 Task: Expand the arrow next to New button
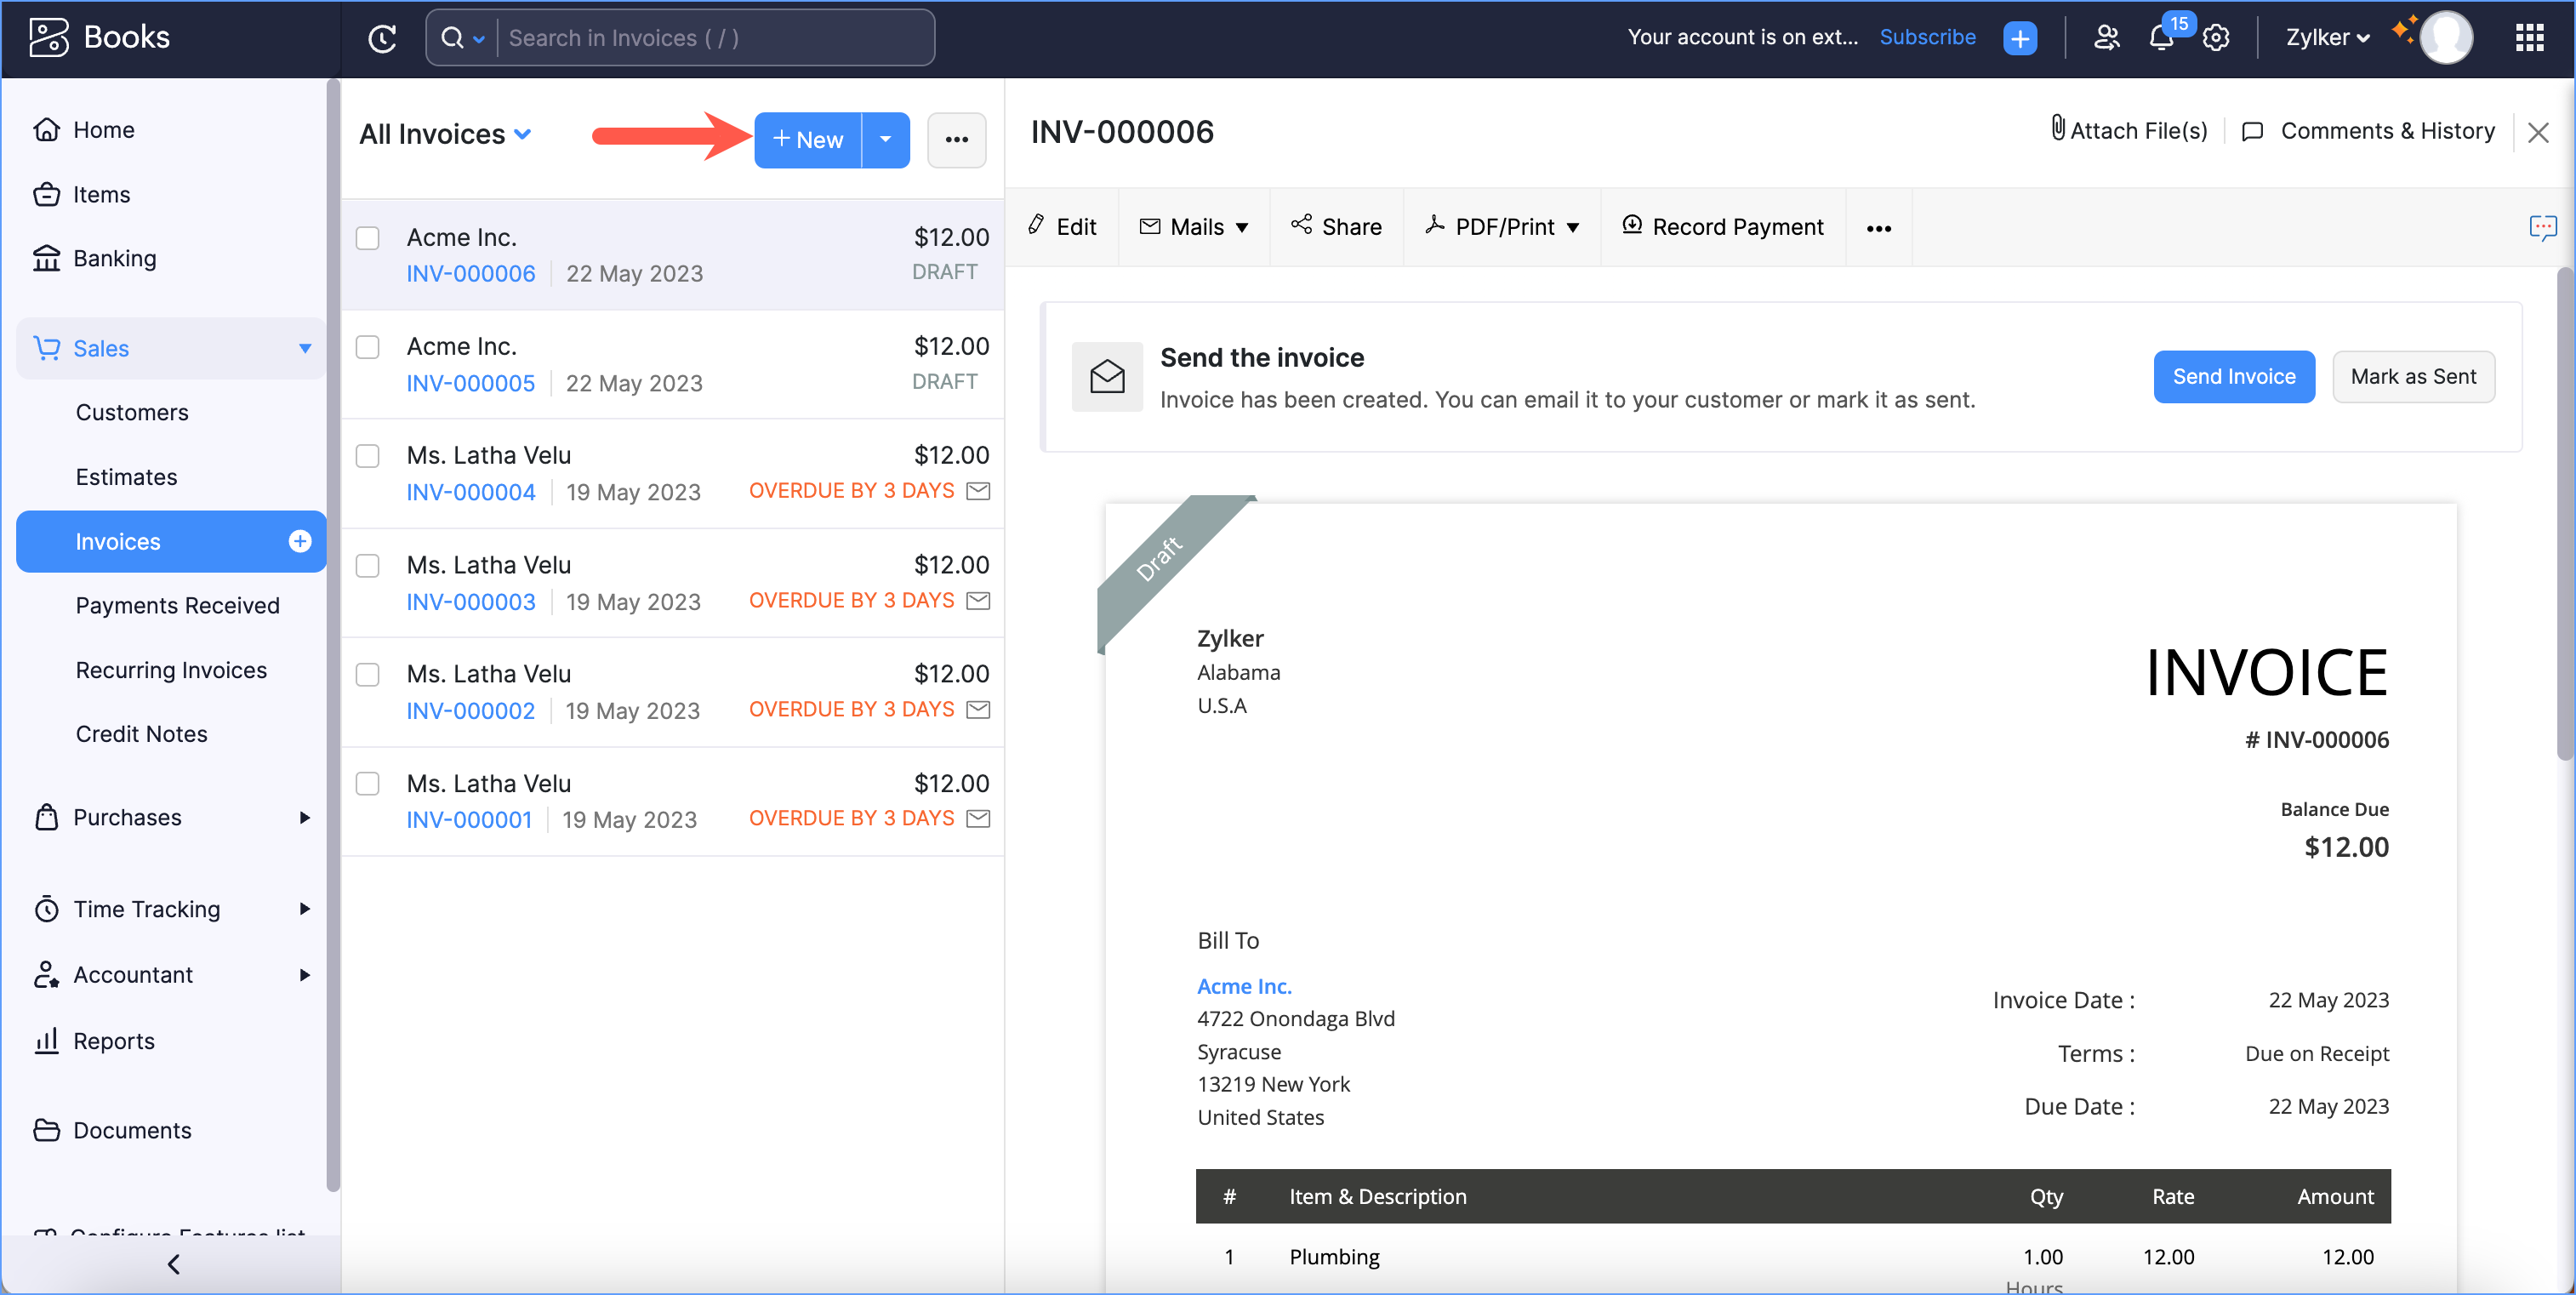pos(885,139)
